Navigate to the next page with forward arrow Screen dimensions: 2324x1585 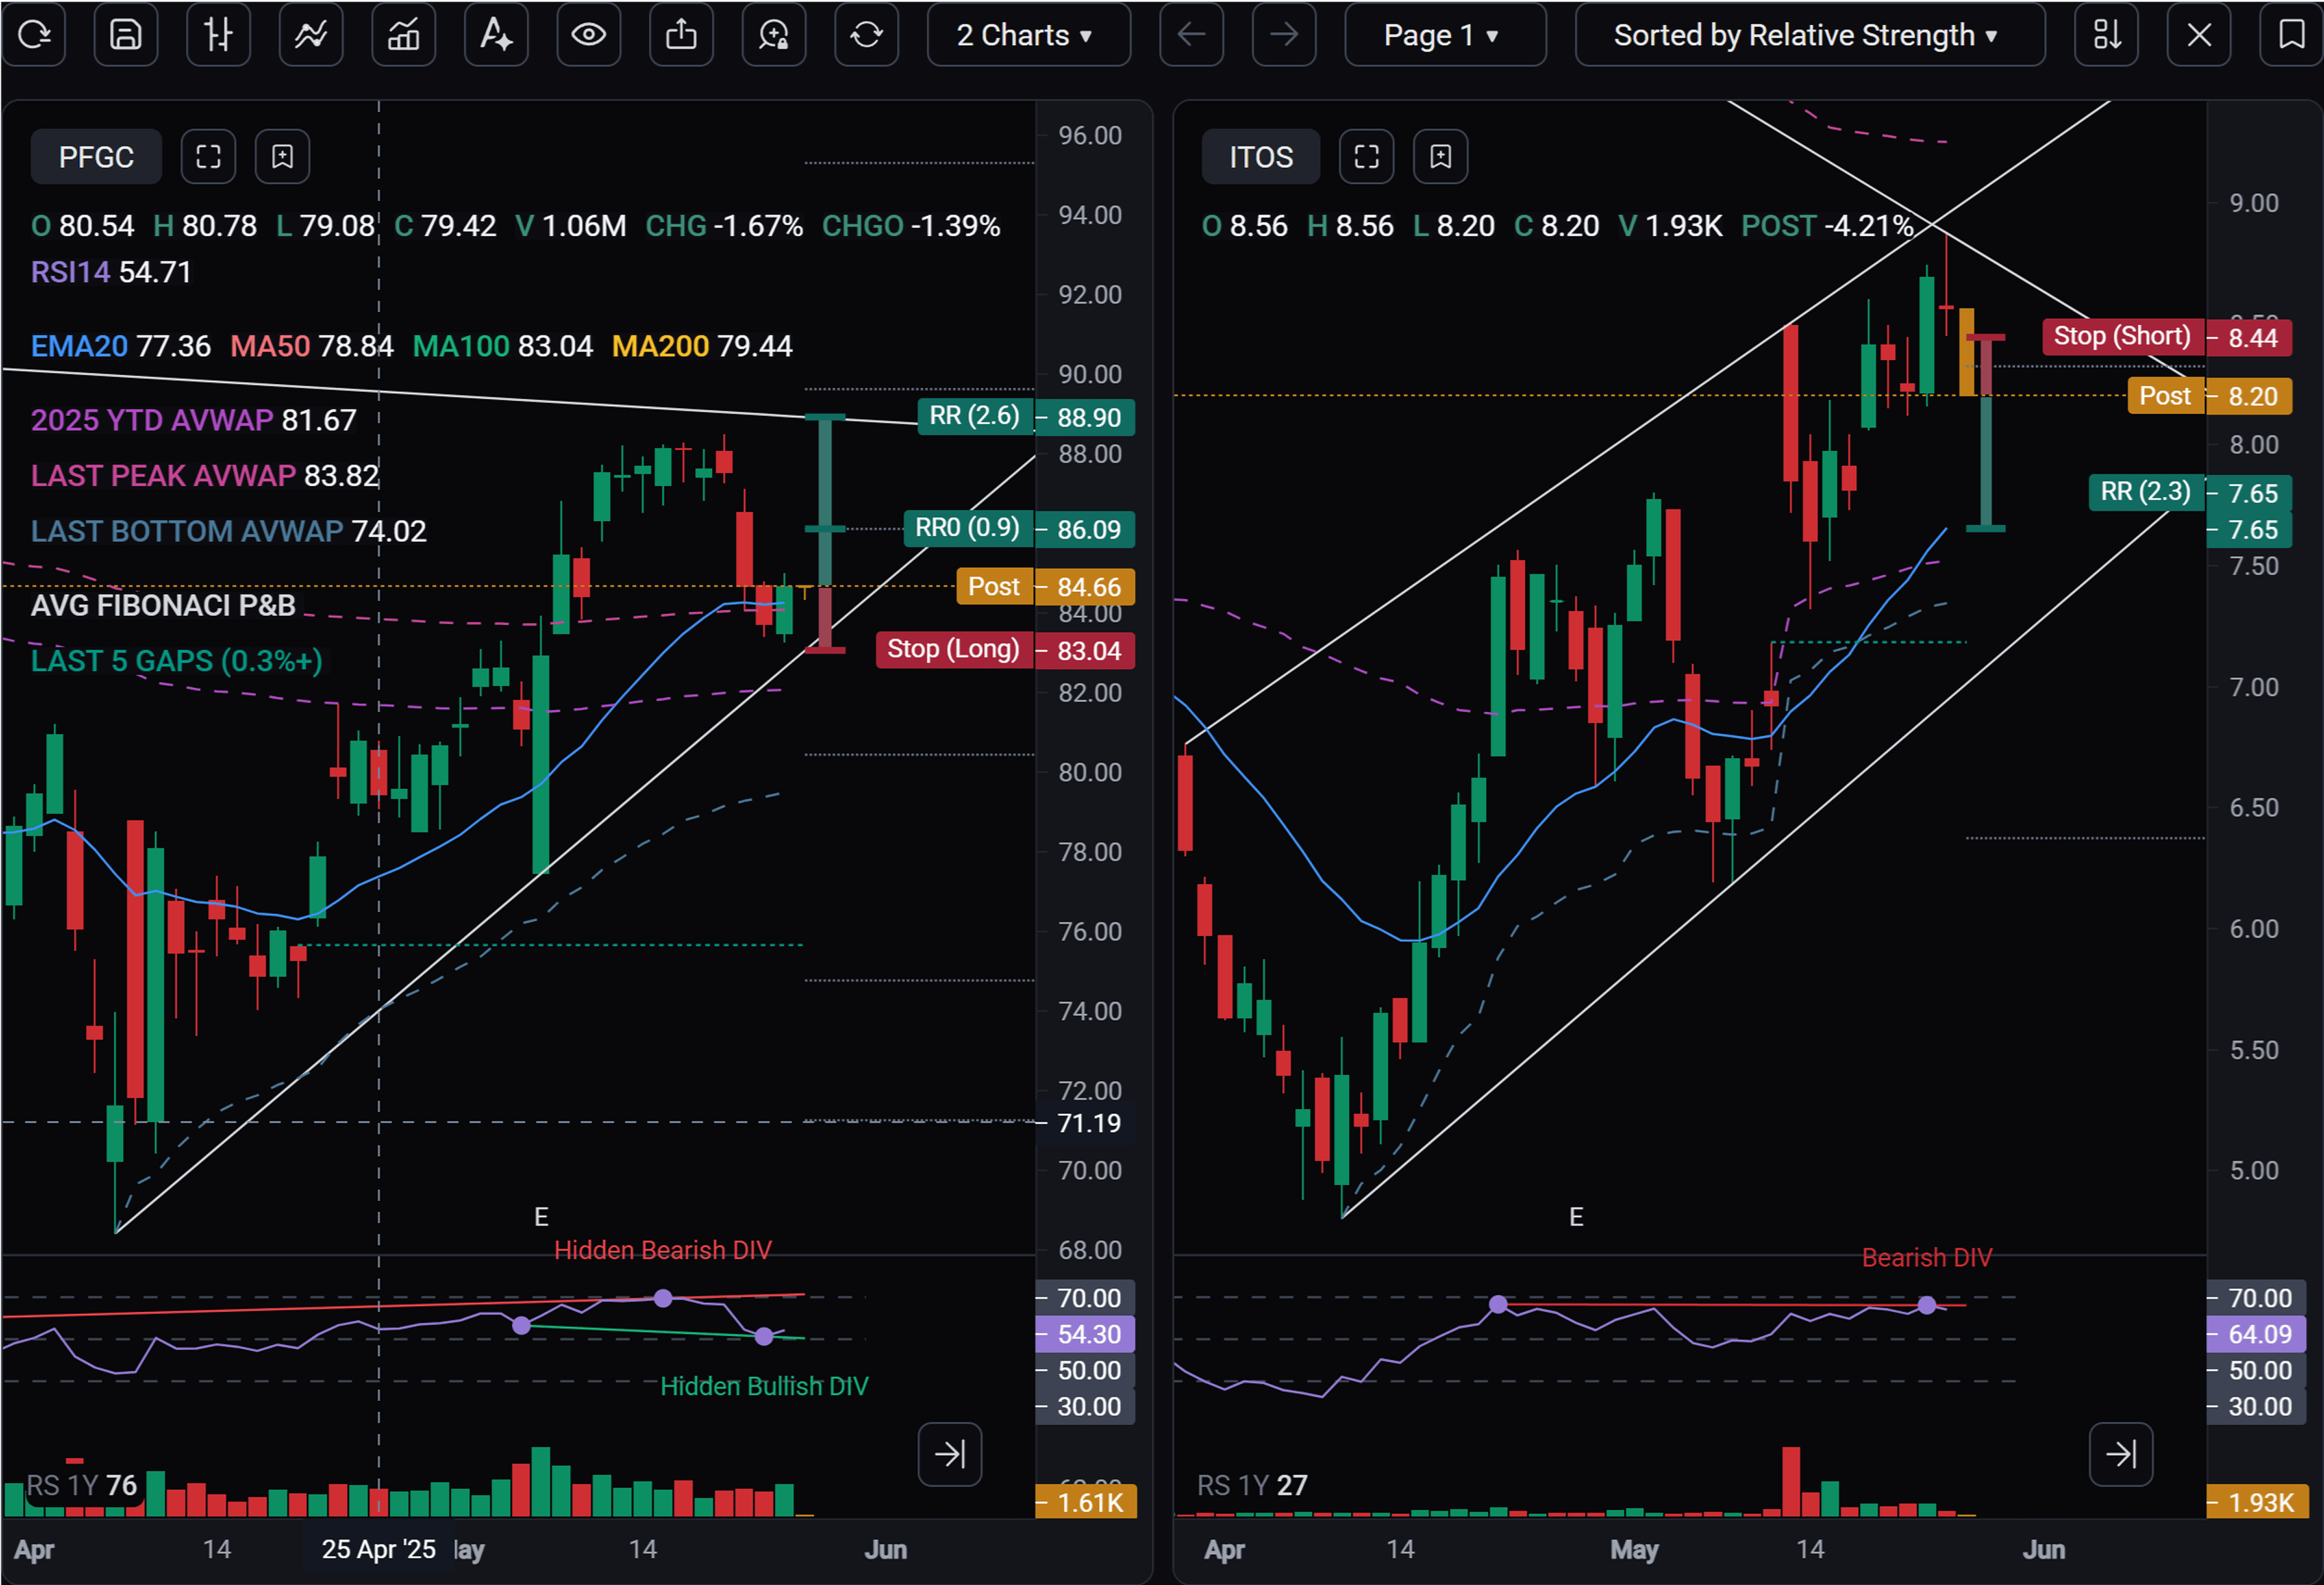pos(1283,35)
